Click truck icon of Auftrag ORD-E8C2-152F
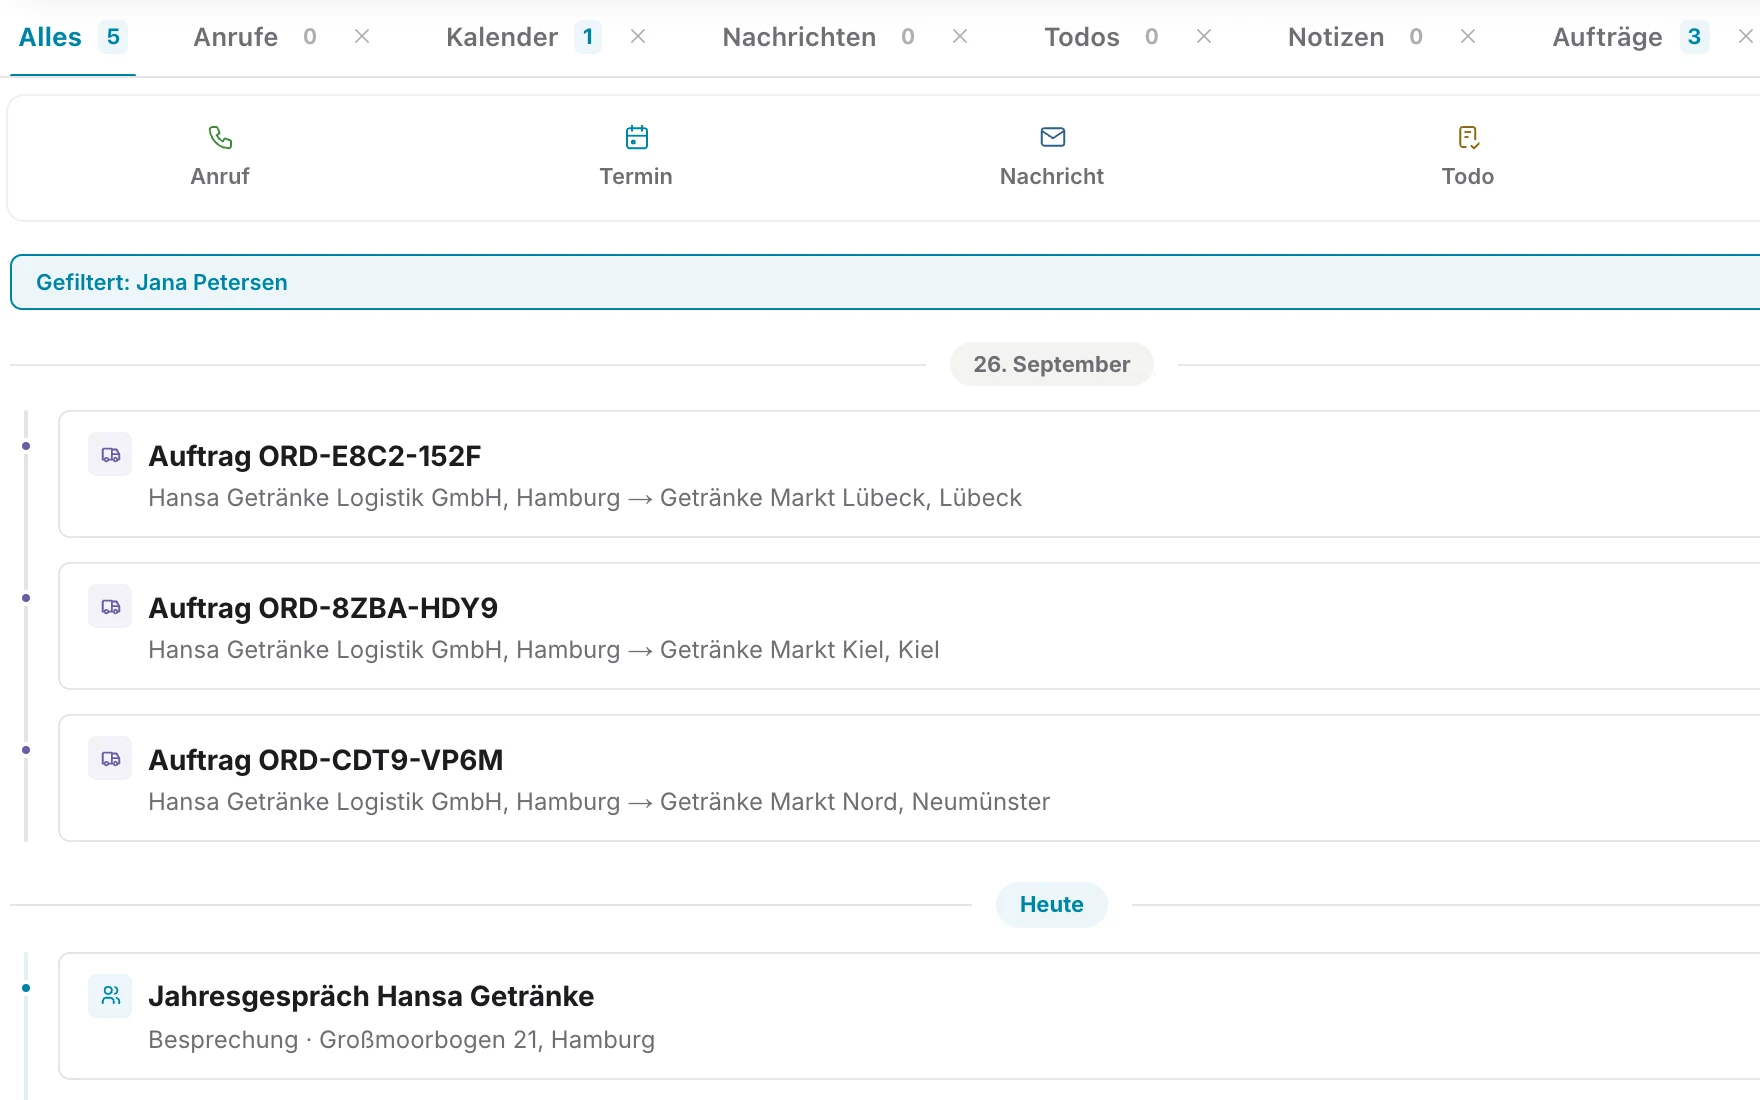Image resolution: width=1760 pixels, height=1100 pixels. (110, 455)
